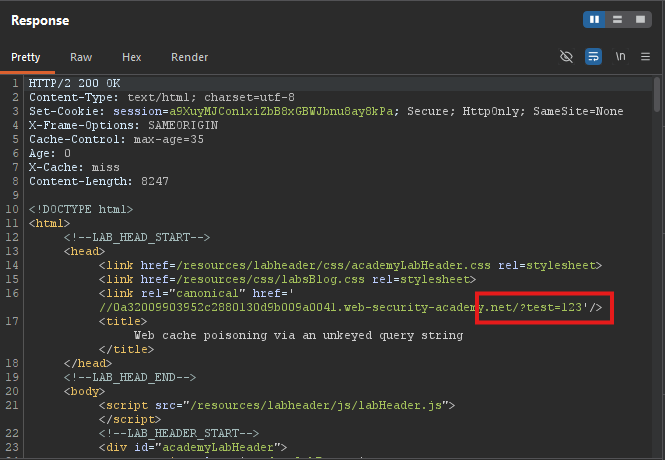Image resolution: width=665 pixels, height=460 pixels.
Task: Click the Cache-Control max-age=35 line
Action: pos(116,139)
